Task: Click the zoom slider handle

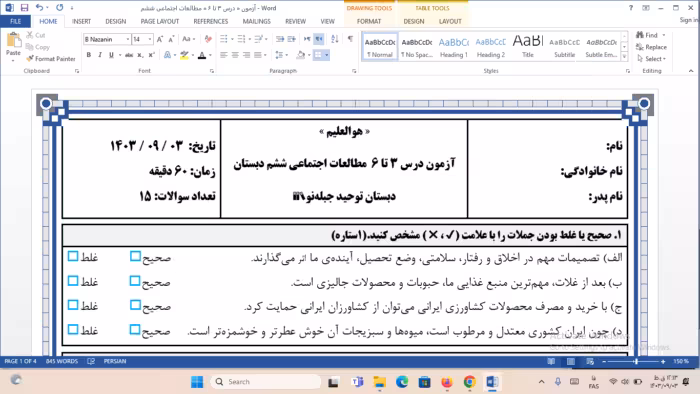Action: pos(636,361)
